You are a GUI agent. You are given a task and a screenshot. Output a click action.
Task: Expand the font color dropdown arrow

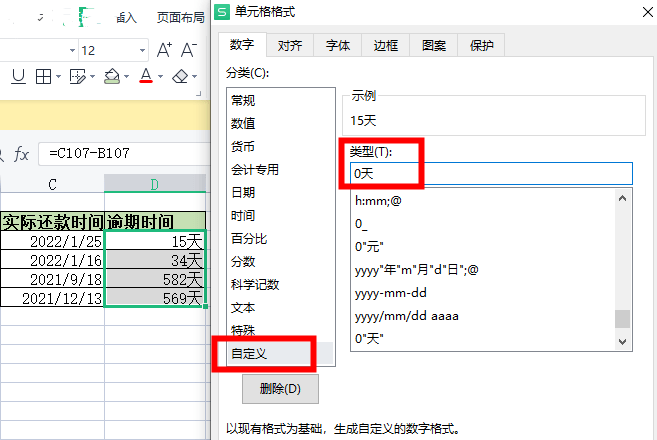click(160, 76)
